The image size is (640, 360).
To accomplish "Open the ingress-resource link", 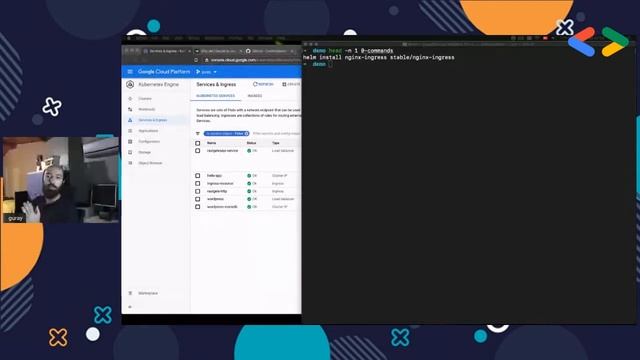I will pos(220,183).
